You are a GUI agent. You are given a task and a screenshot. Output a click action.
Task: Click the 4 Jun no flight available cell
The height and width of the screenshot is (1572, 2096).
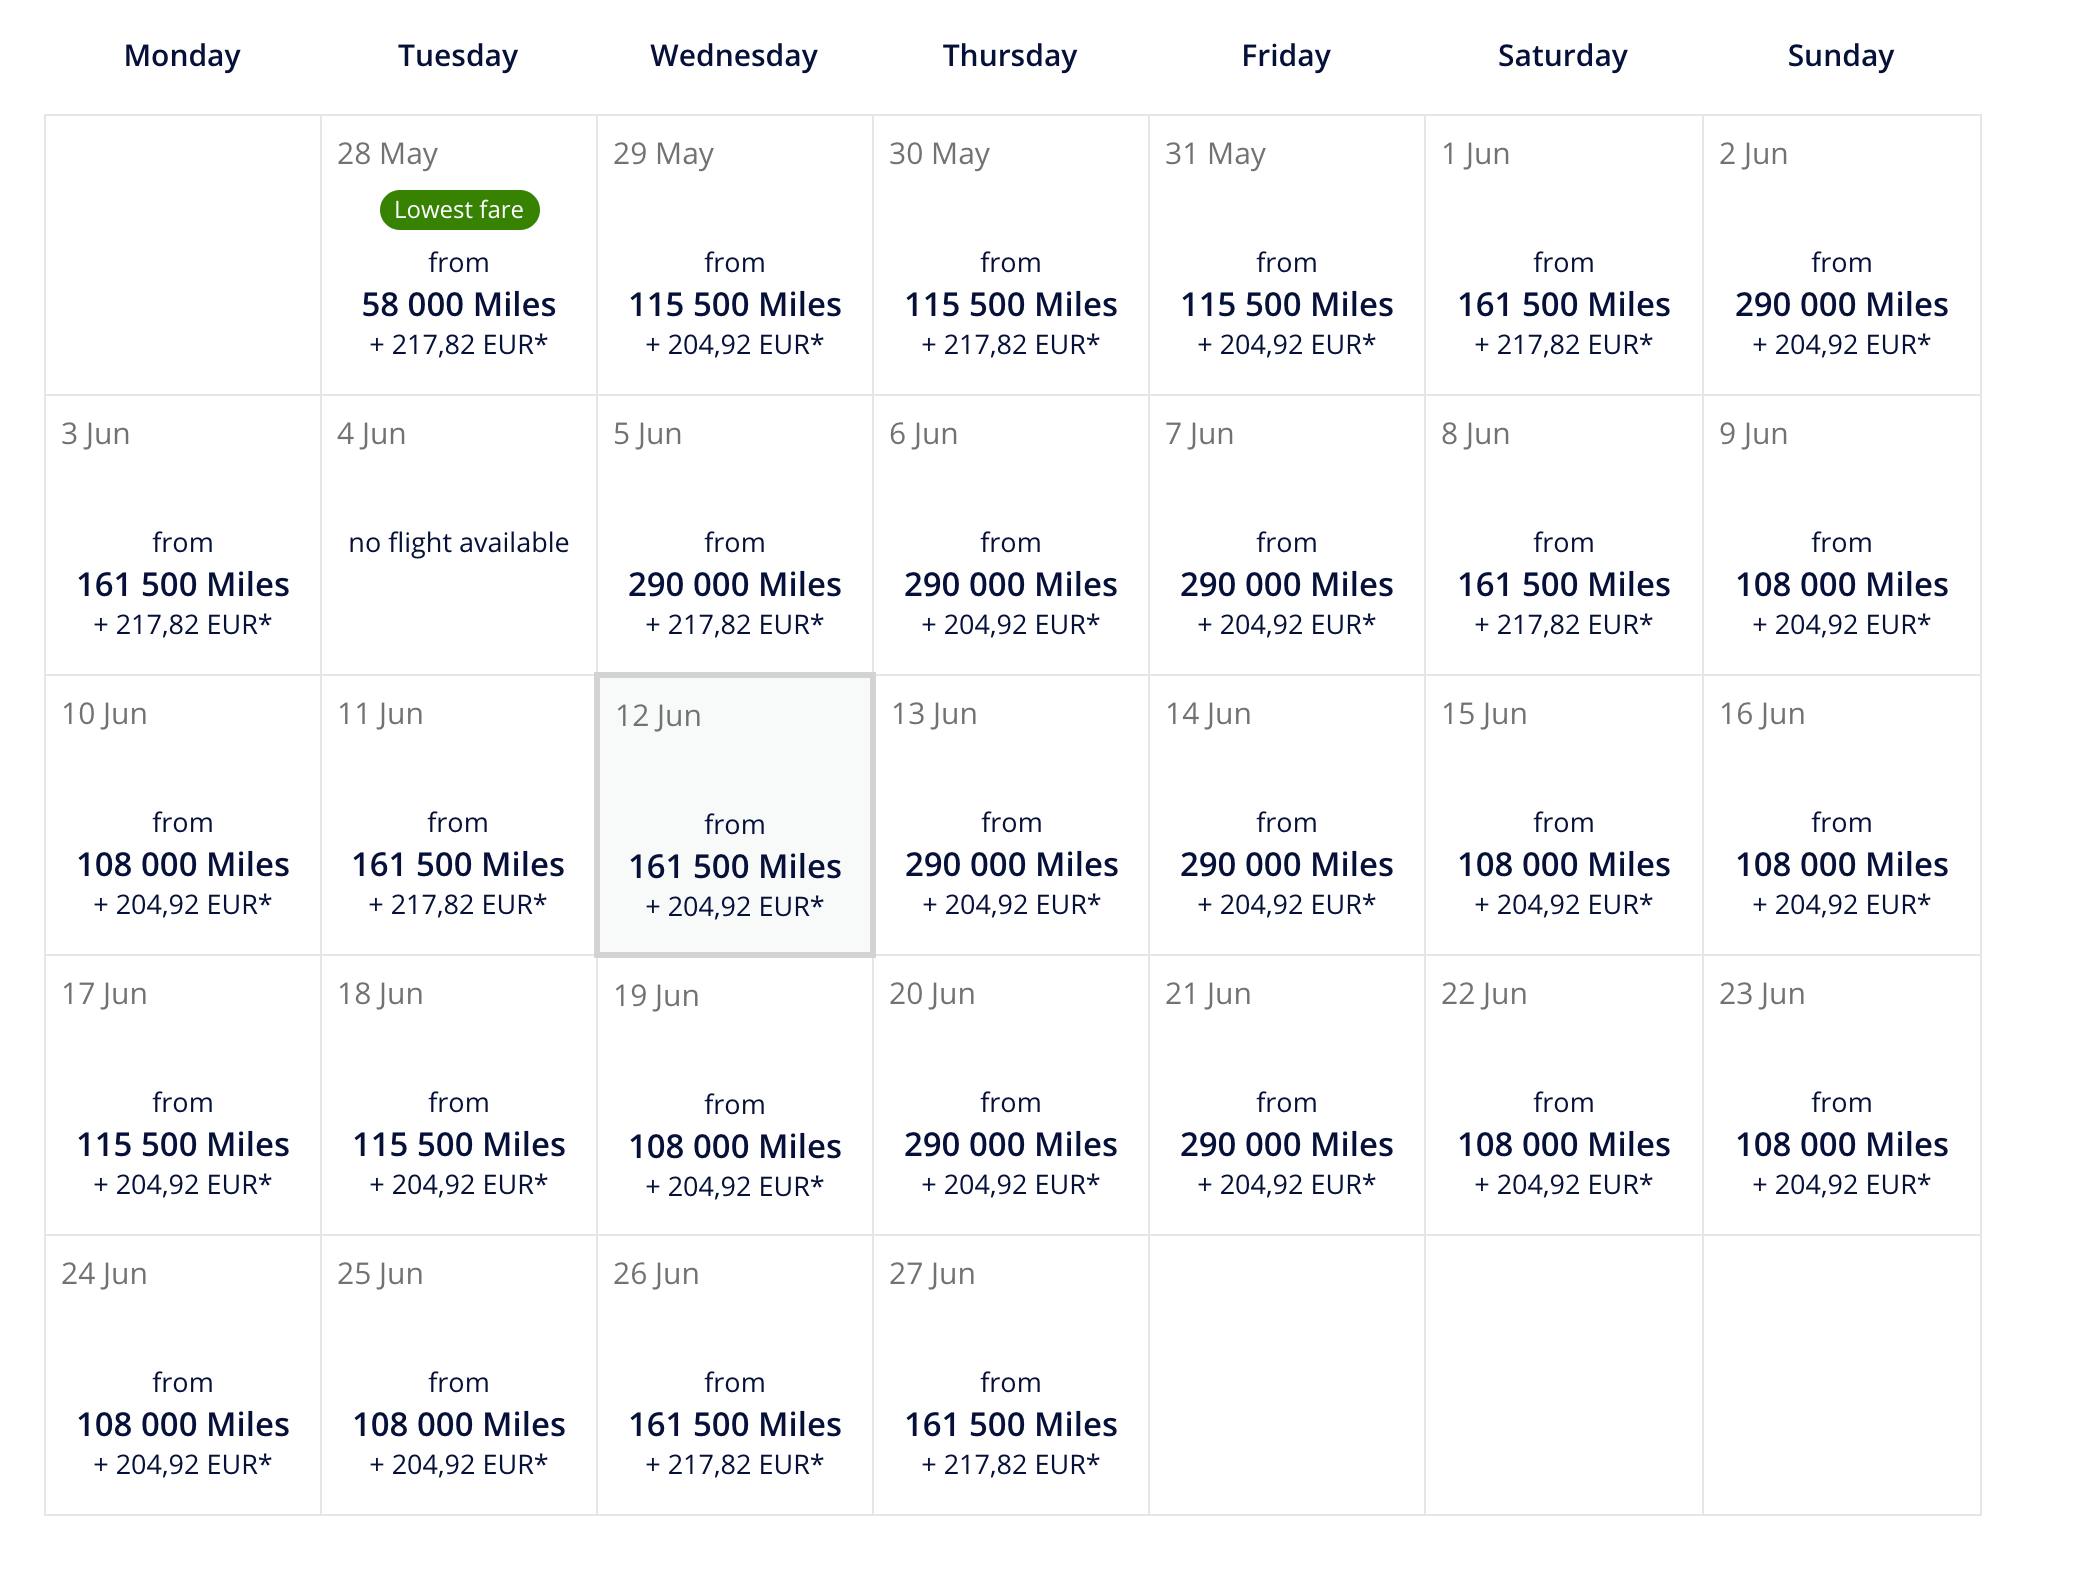coord(459,535)
